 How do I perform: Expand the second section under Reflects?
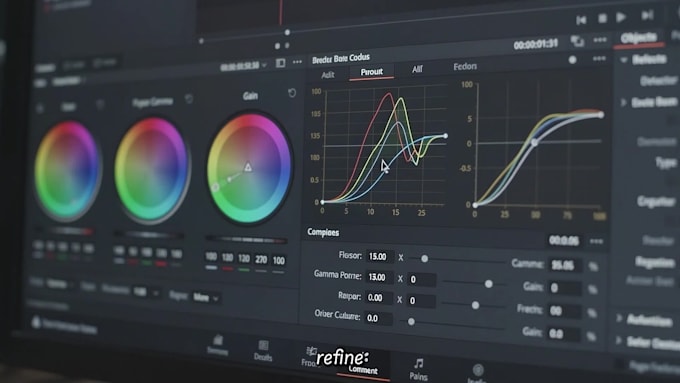point(624,102)
